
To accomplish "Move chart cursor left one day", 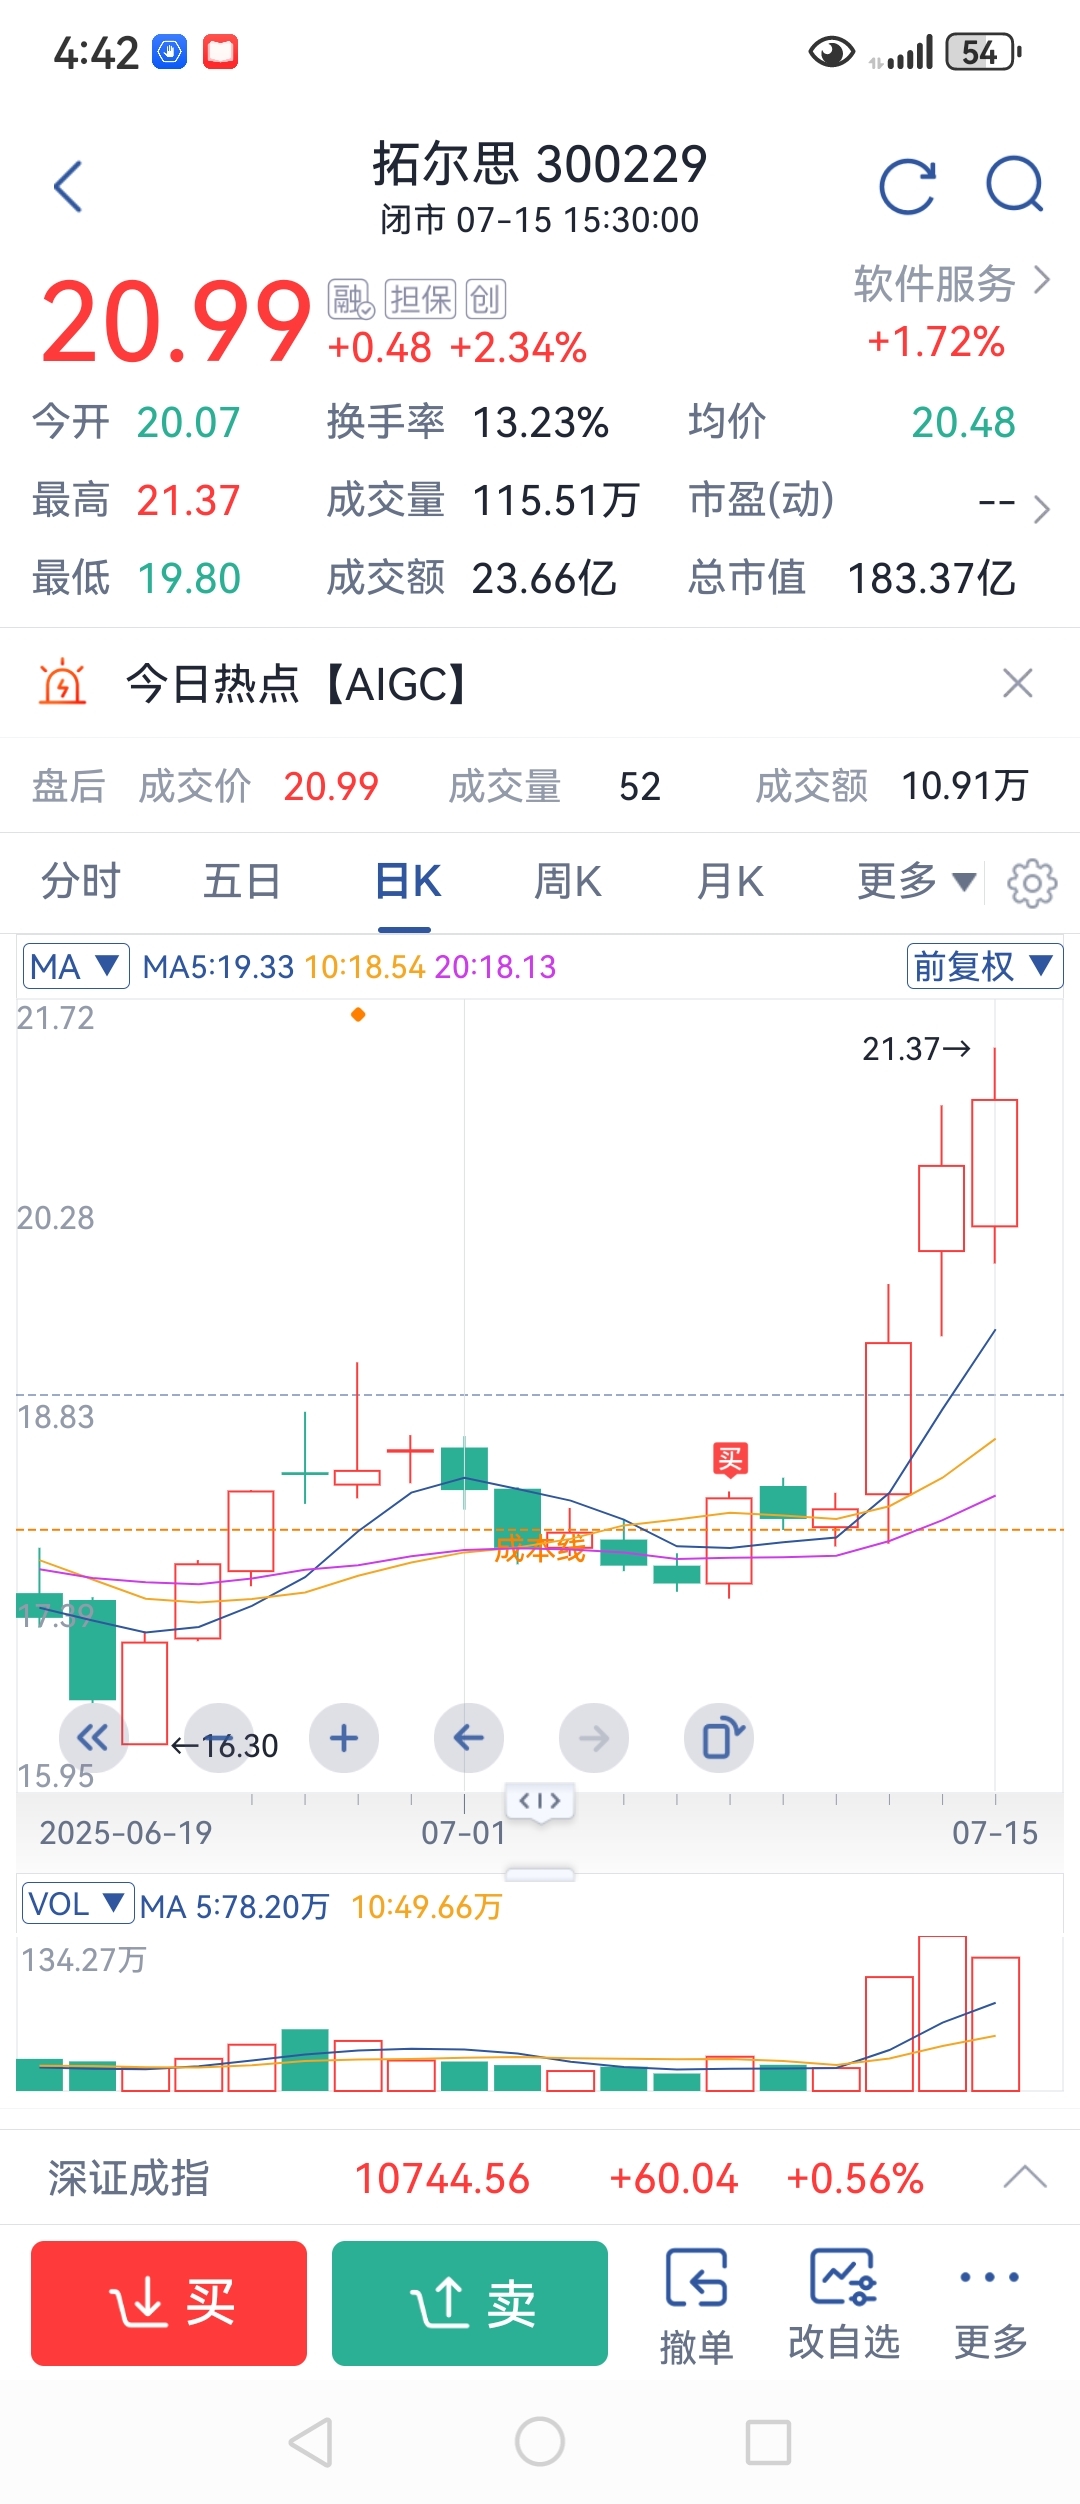I will point(469,1738).
